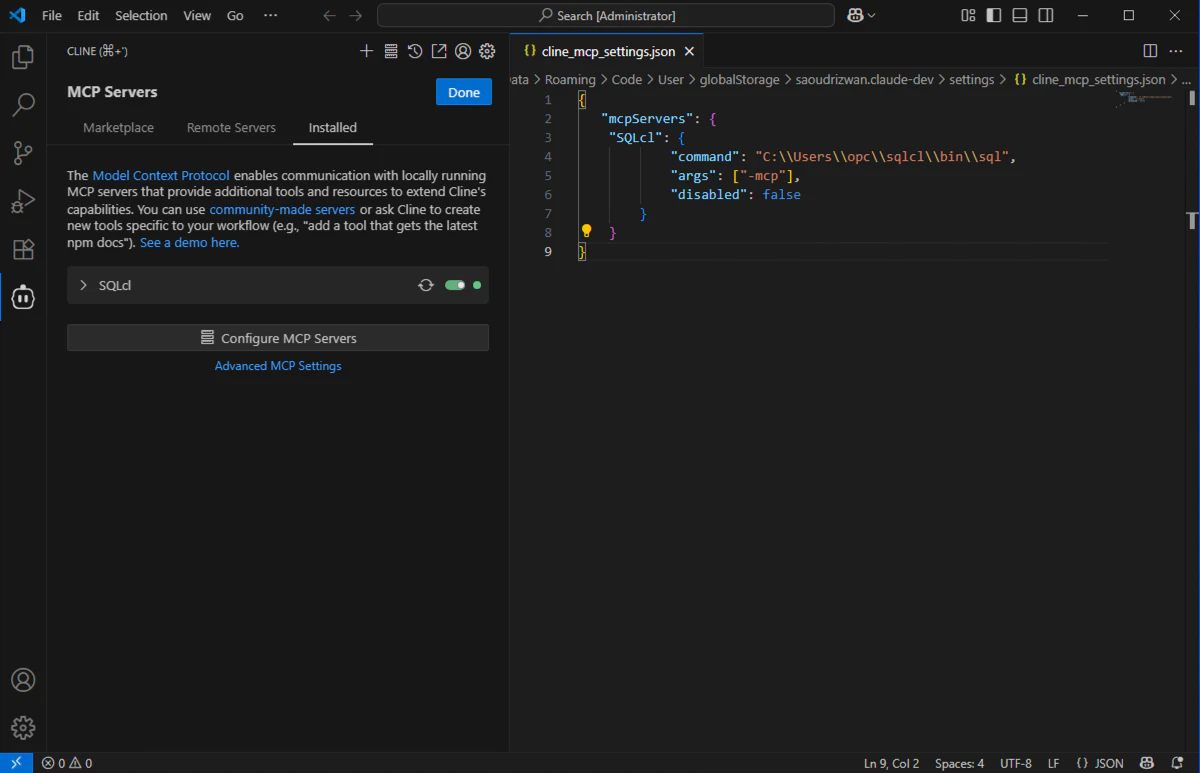Click the MCP Servers icon in Cline header
The image size is (1200, 773).
coord(391,51)
